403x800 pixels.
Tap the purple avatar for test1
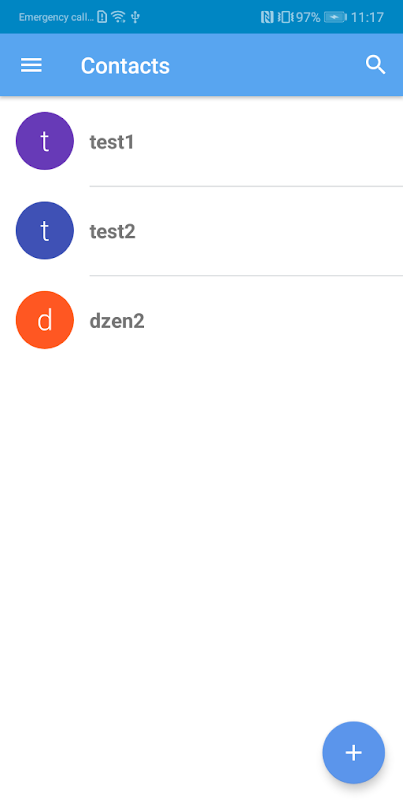click(x=45, y=141)
